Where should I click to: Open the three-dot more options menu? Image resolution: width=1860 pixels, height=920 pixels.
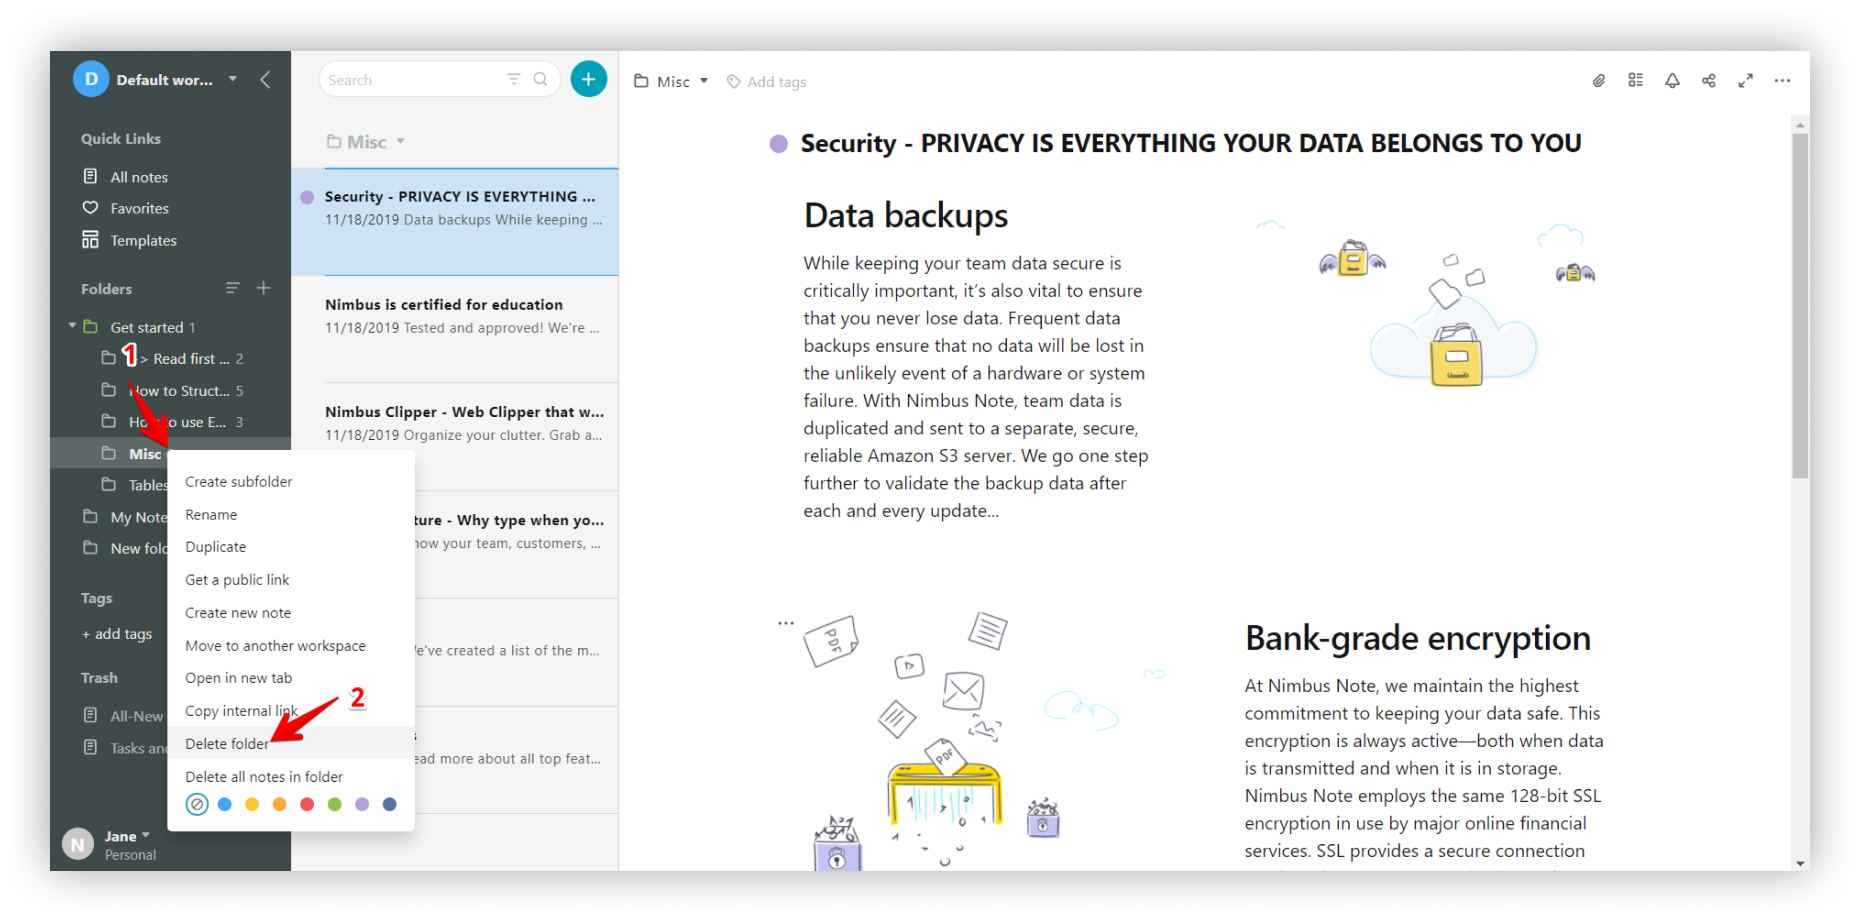click(x=1782, y=81)
